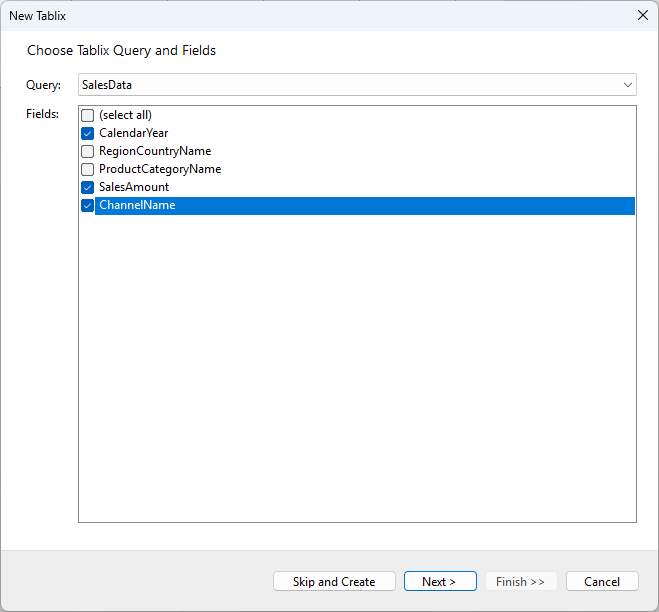Select the SalesAmount field label
This screenshot has width=659, height=612.
click(134, 187)
